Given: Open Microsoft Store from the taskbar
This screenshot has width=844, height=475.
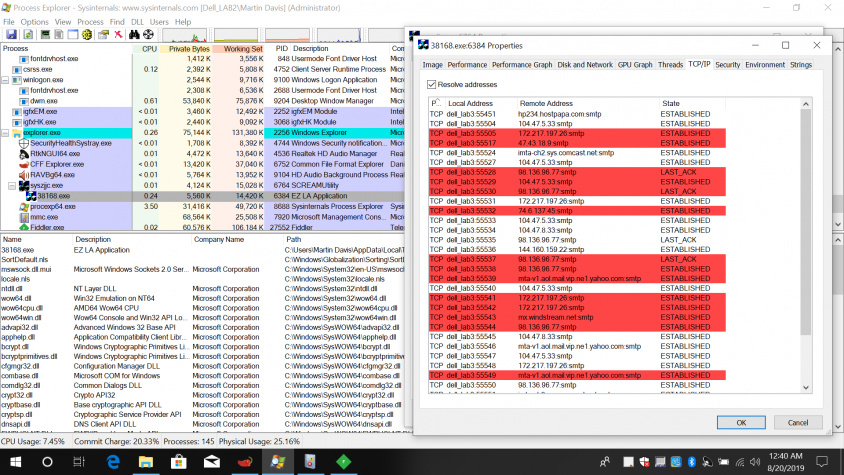Looking at the screenshot, I should pos(179,462).
